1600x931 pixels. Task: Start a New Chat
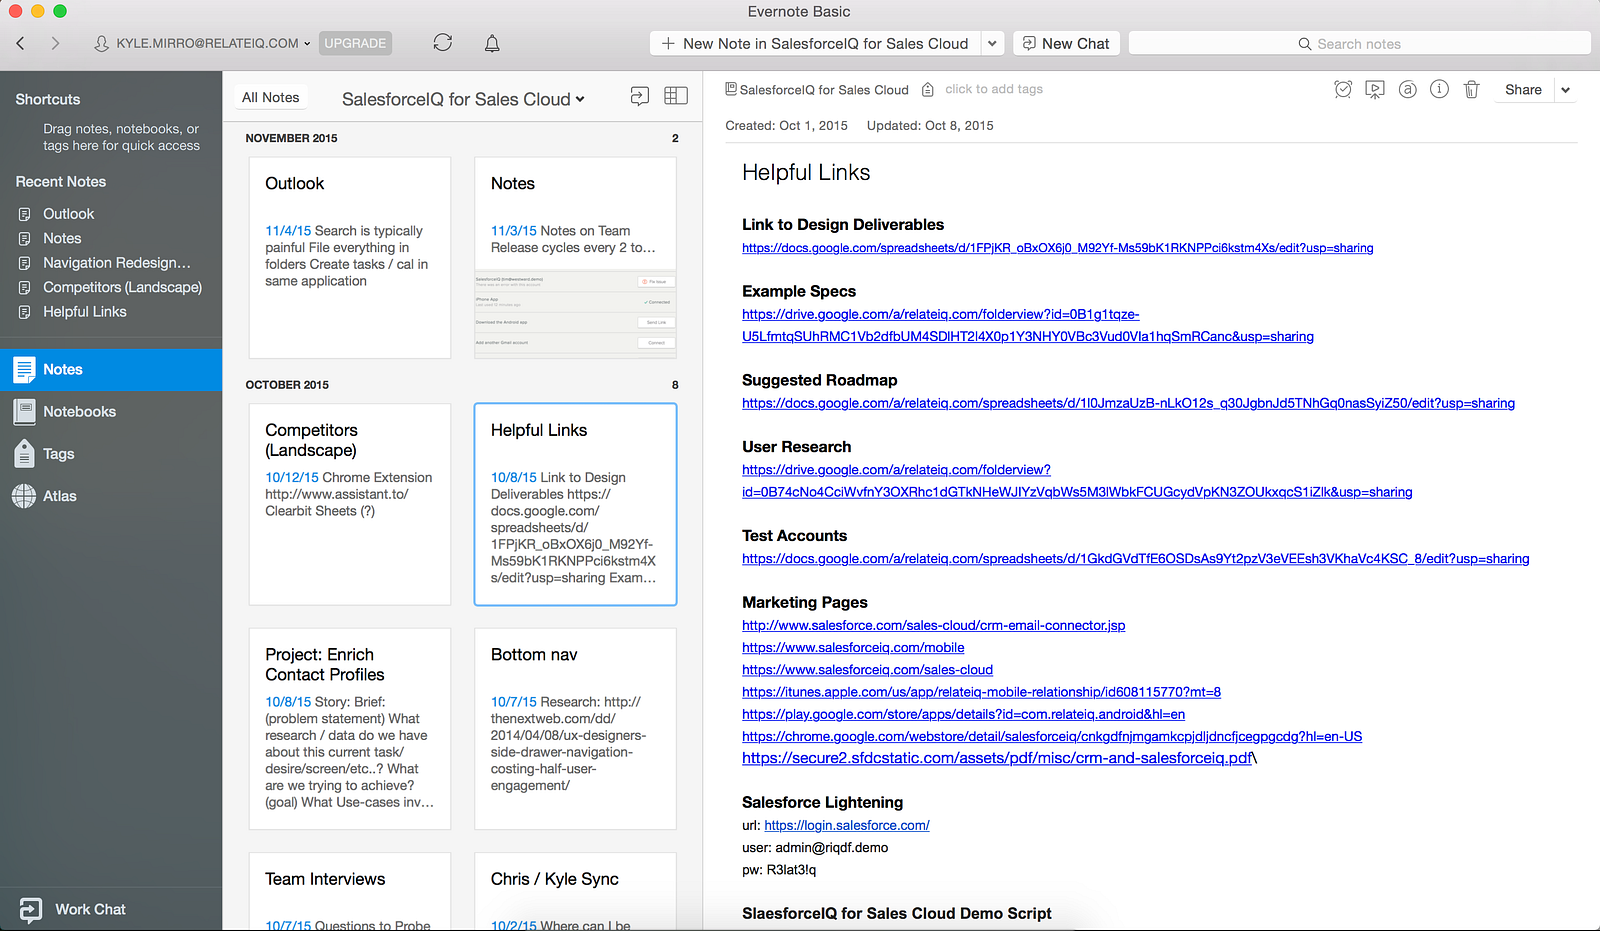[1067, 44]
